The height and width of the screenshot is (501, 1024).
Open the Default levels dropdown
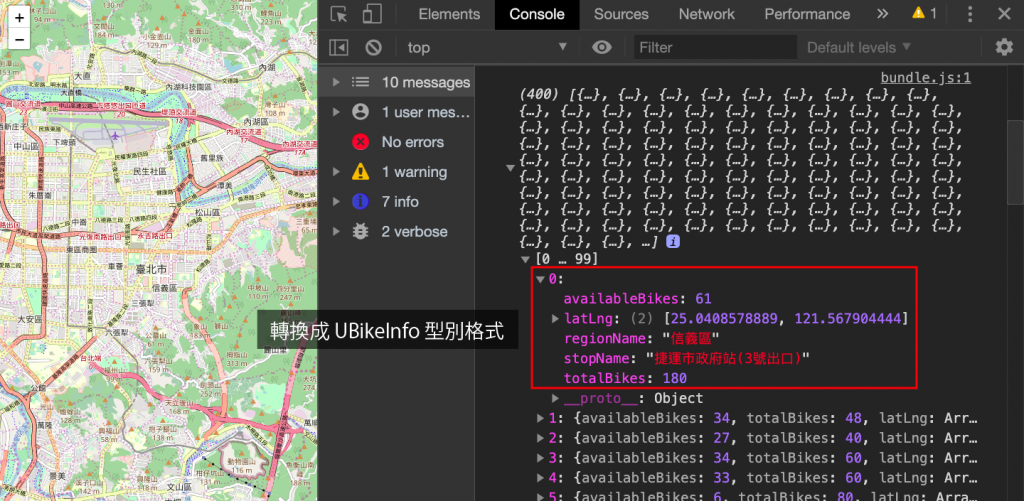click(859, 47)
